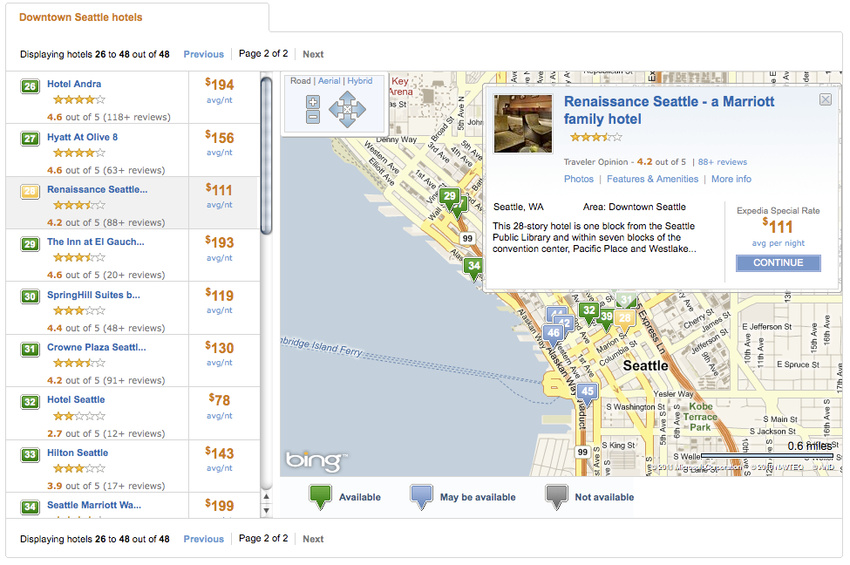Click the $111 Expedia Special Rate price
The image size is (850, 565).
pos(778,226)
